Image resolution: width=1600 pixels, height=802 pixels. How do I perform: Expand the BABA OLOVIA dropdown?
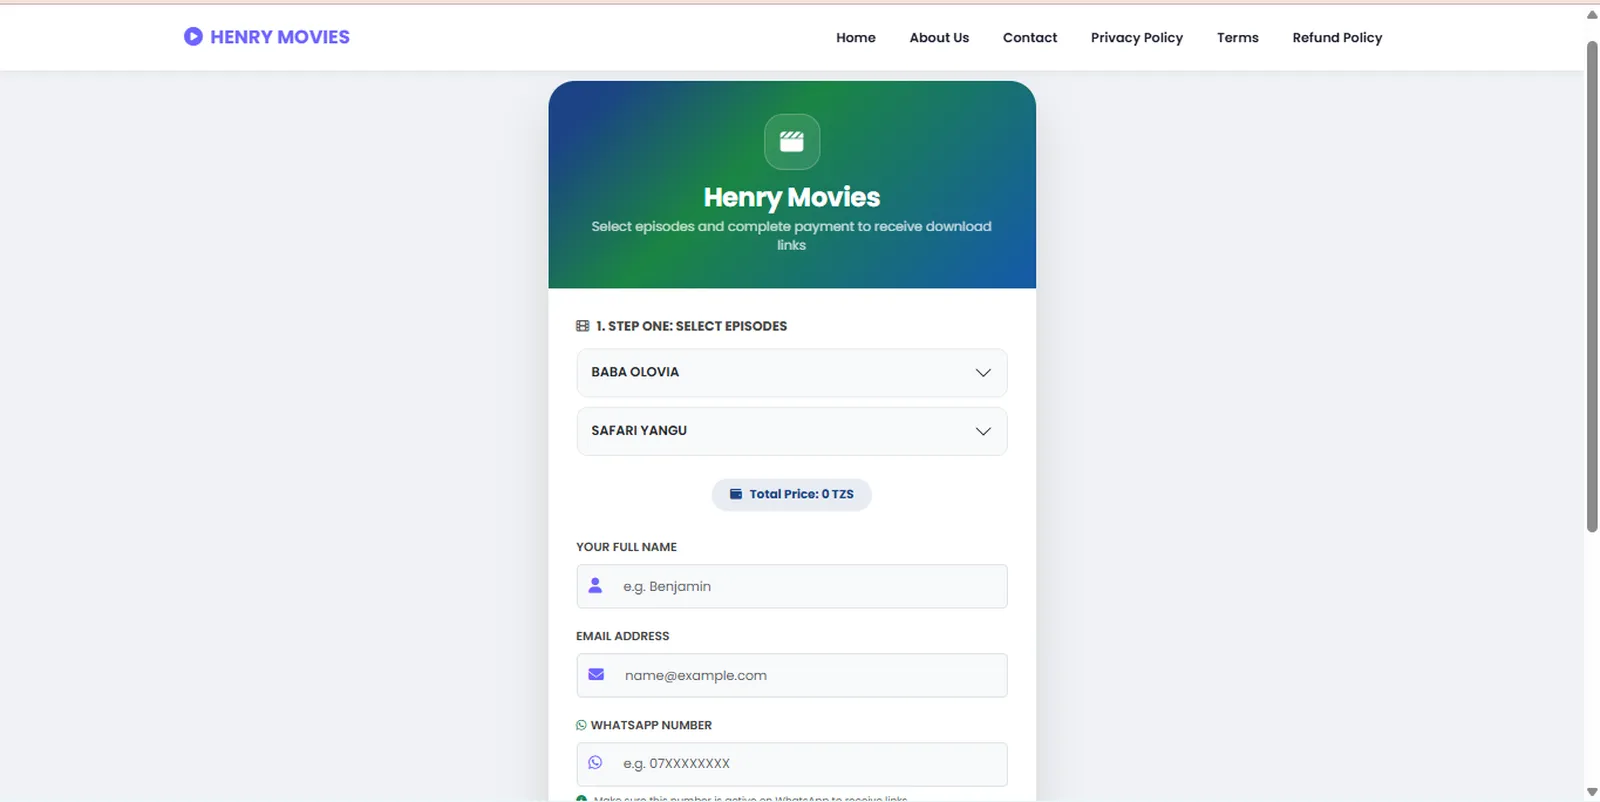pos(792,373)
